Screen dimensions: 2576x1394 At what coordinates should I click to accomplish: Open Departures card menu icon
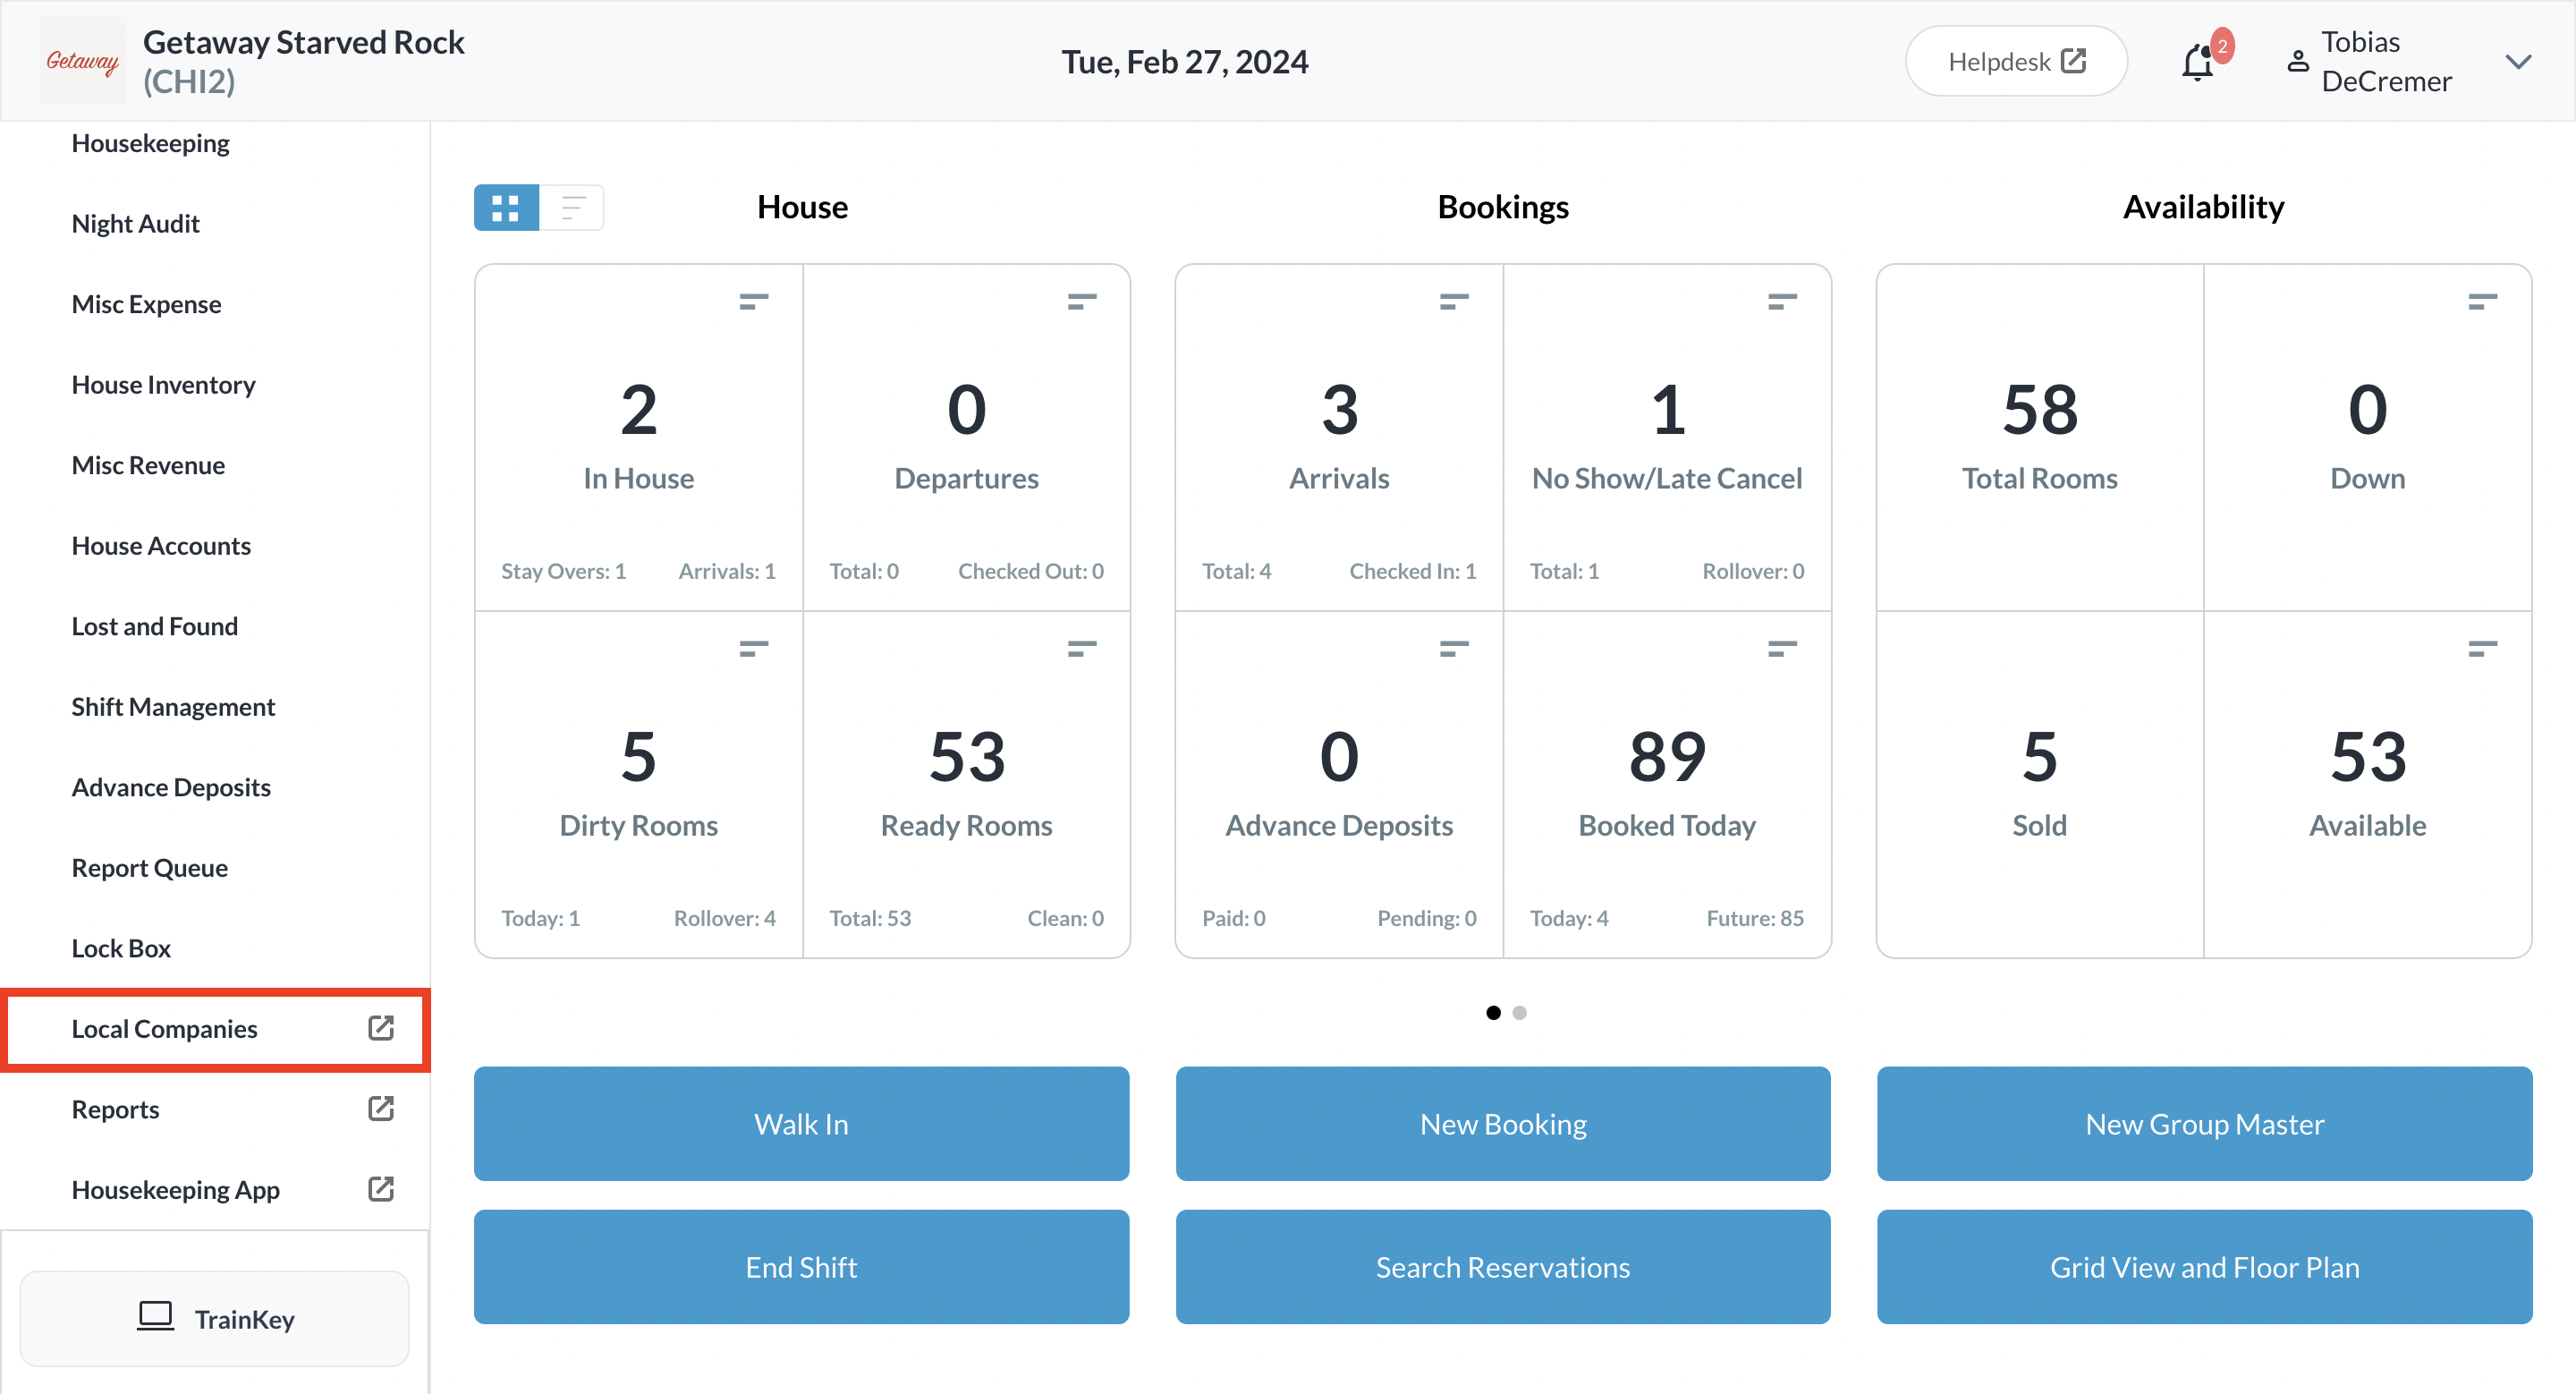click(1081, 301)
